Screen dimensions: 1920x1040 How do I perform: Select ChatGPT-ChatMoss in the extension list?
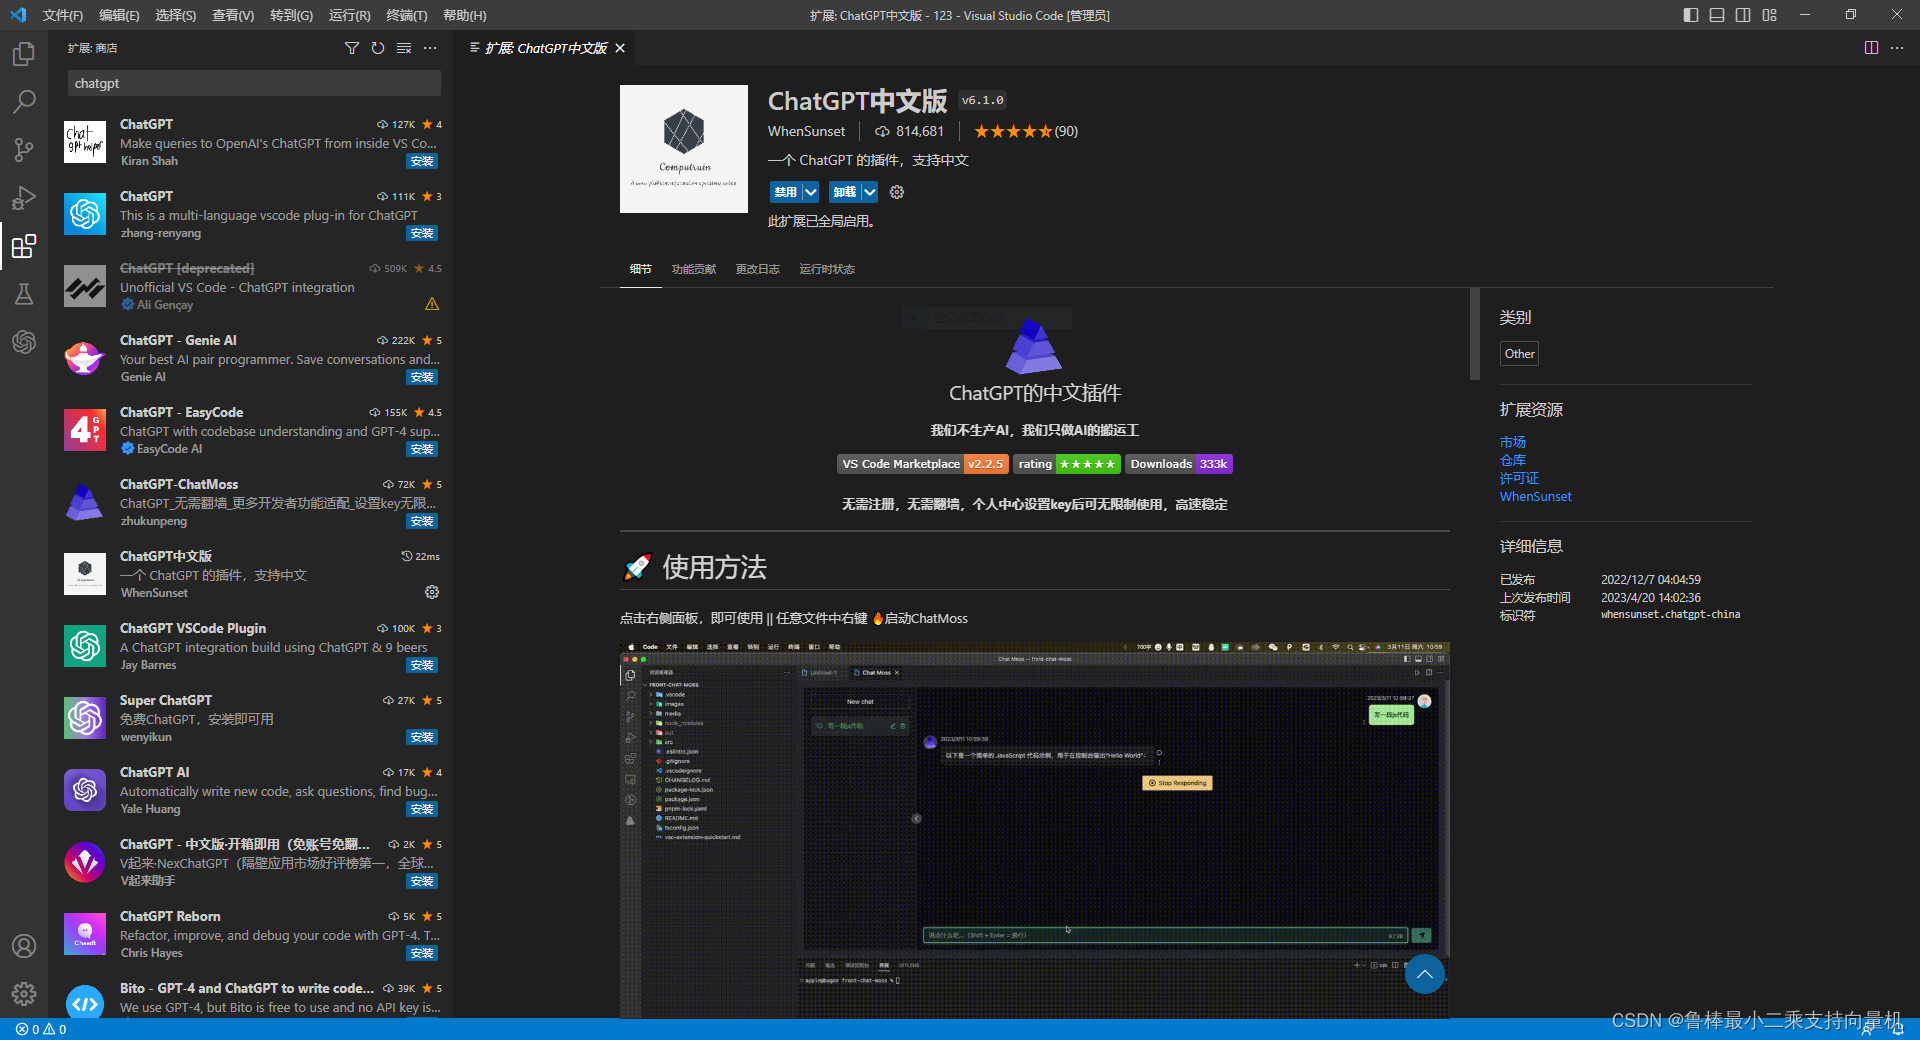(250, 502)
